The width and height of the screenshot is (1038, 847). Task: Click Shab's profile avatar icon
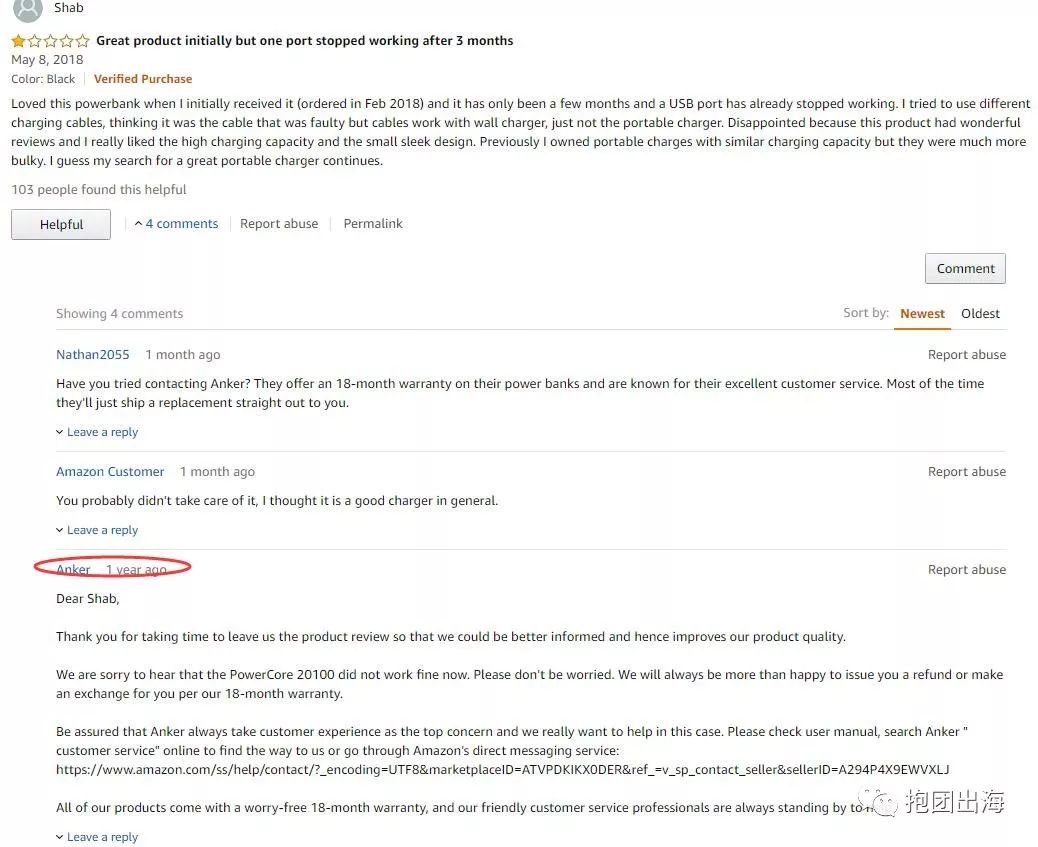27,9
